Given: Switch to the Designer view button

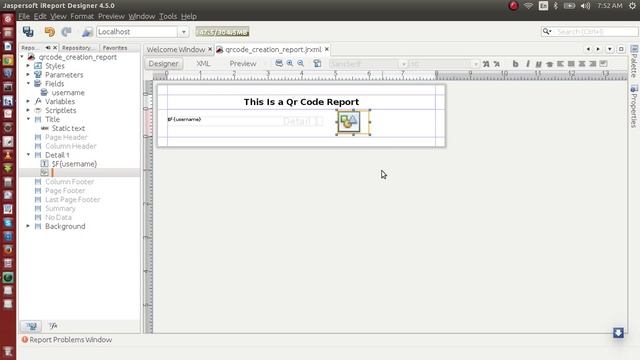Looking at the screenshot, I should [163, 64].
